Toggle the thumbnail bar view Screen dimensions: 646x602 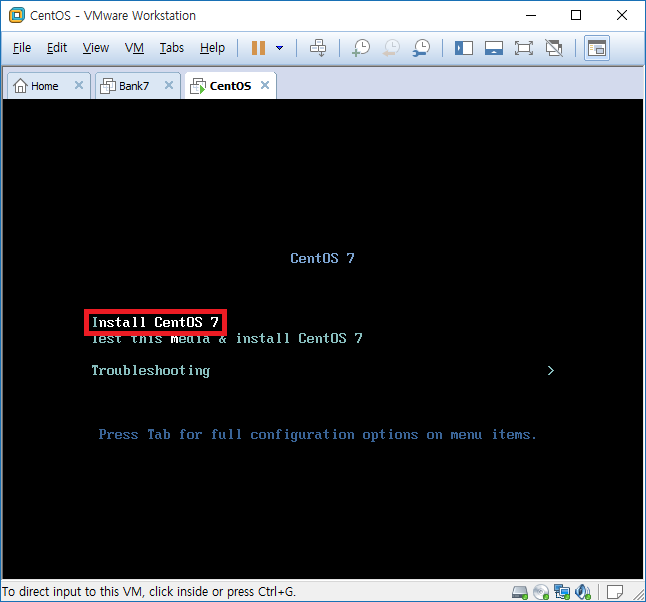pos(494,48)
